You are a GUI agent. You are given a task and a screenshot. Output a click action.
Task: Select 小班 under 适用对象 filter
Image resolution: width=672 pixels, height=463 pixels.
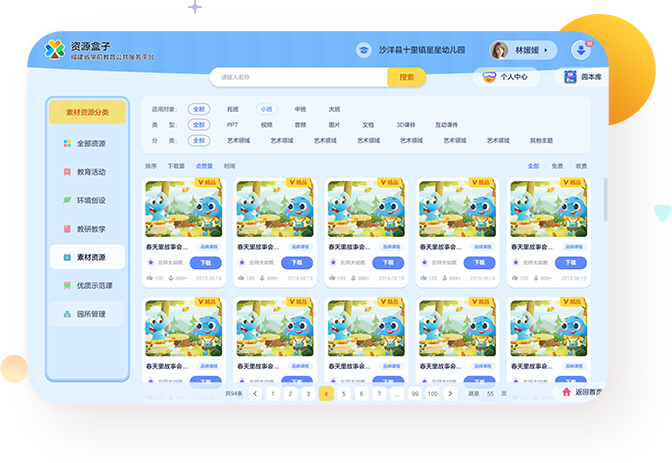tap(266, 109)
